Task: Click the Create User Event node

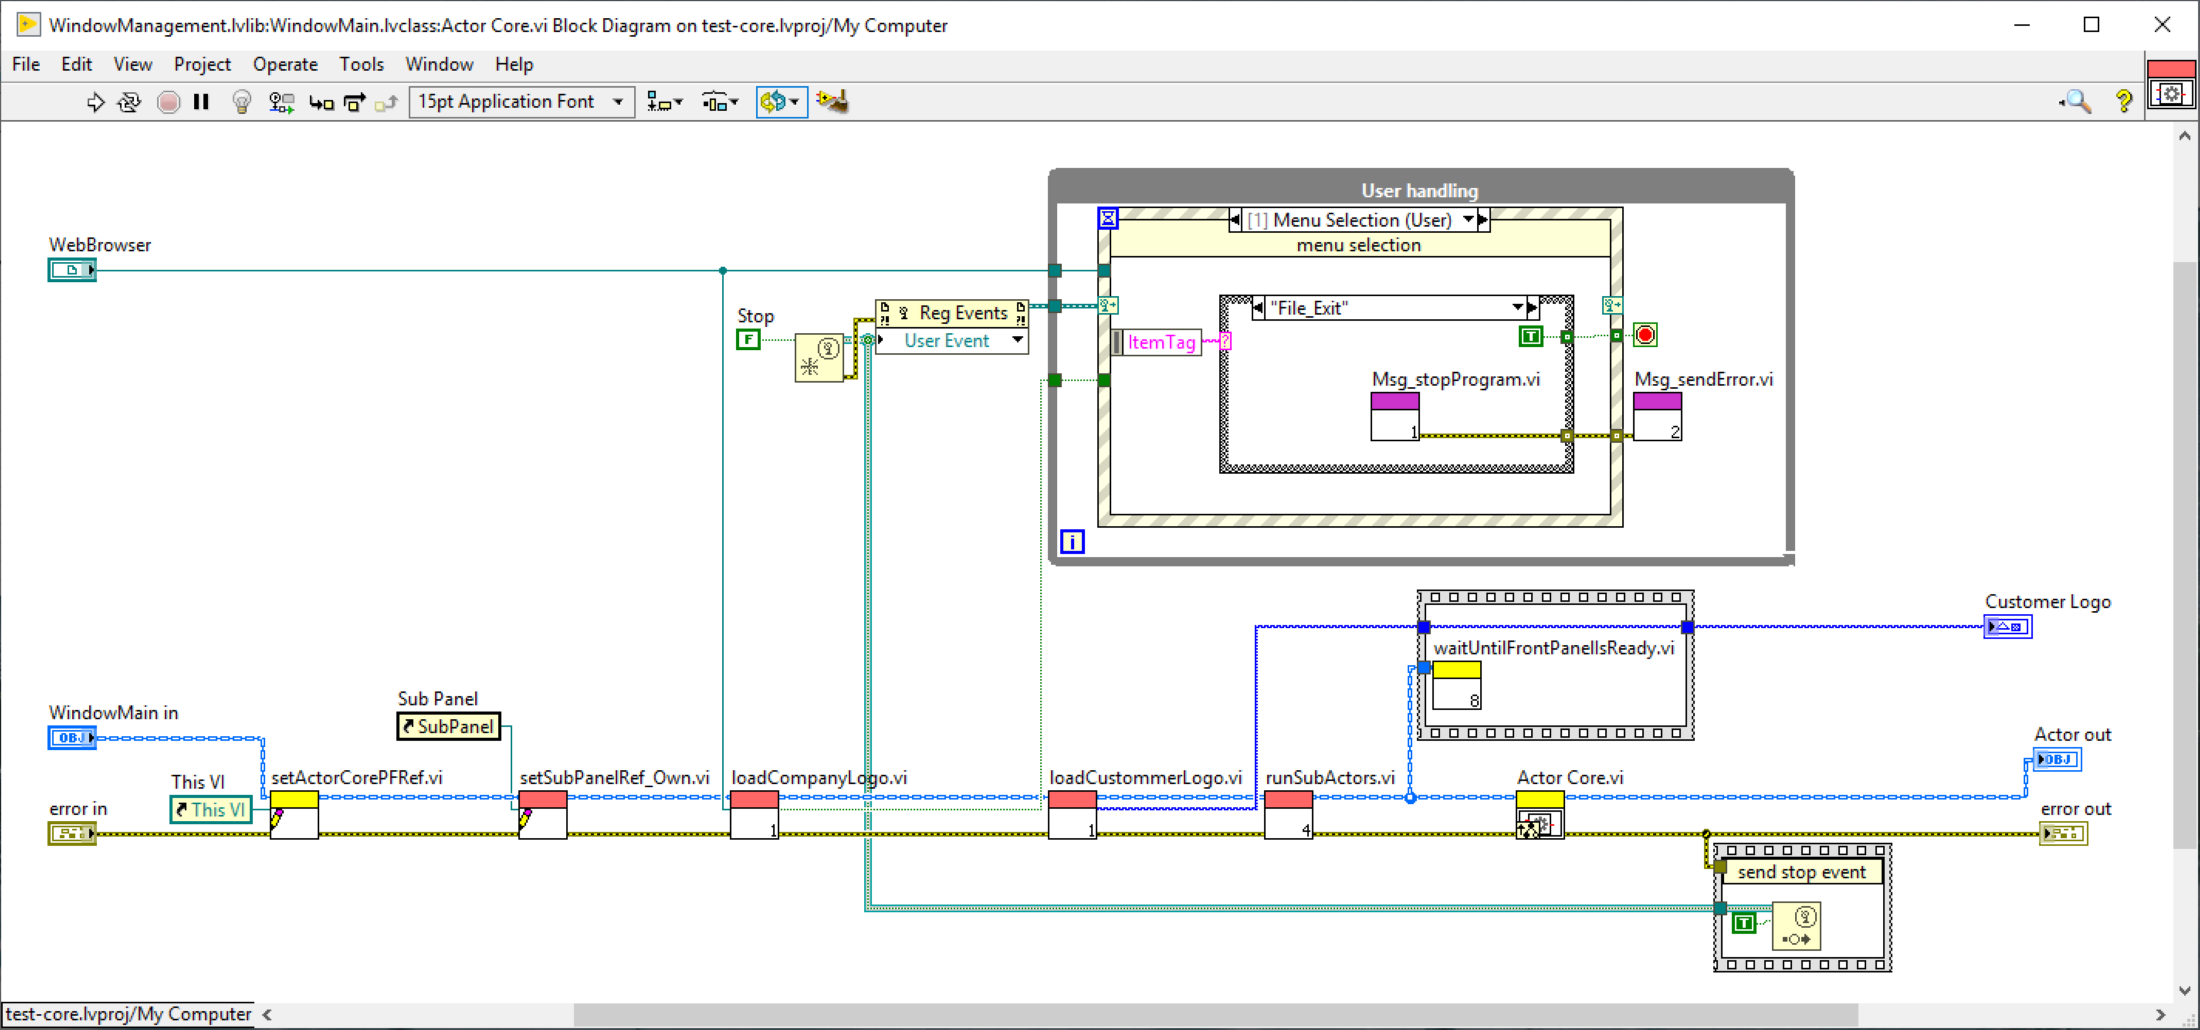Action: click(x=819, y=358)
